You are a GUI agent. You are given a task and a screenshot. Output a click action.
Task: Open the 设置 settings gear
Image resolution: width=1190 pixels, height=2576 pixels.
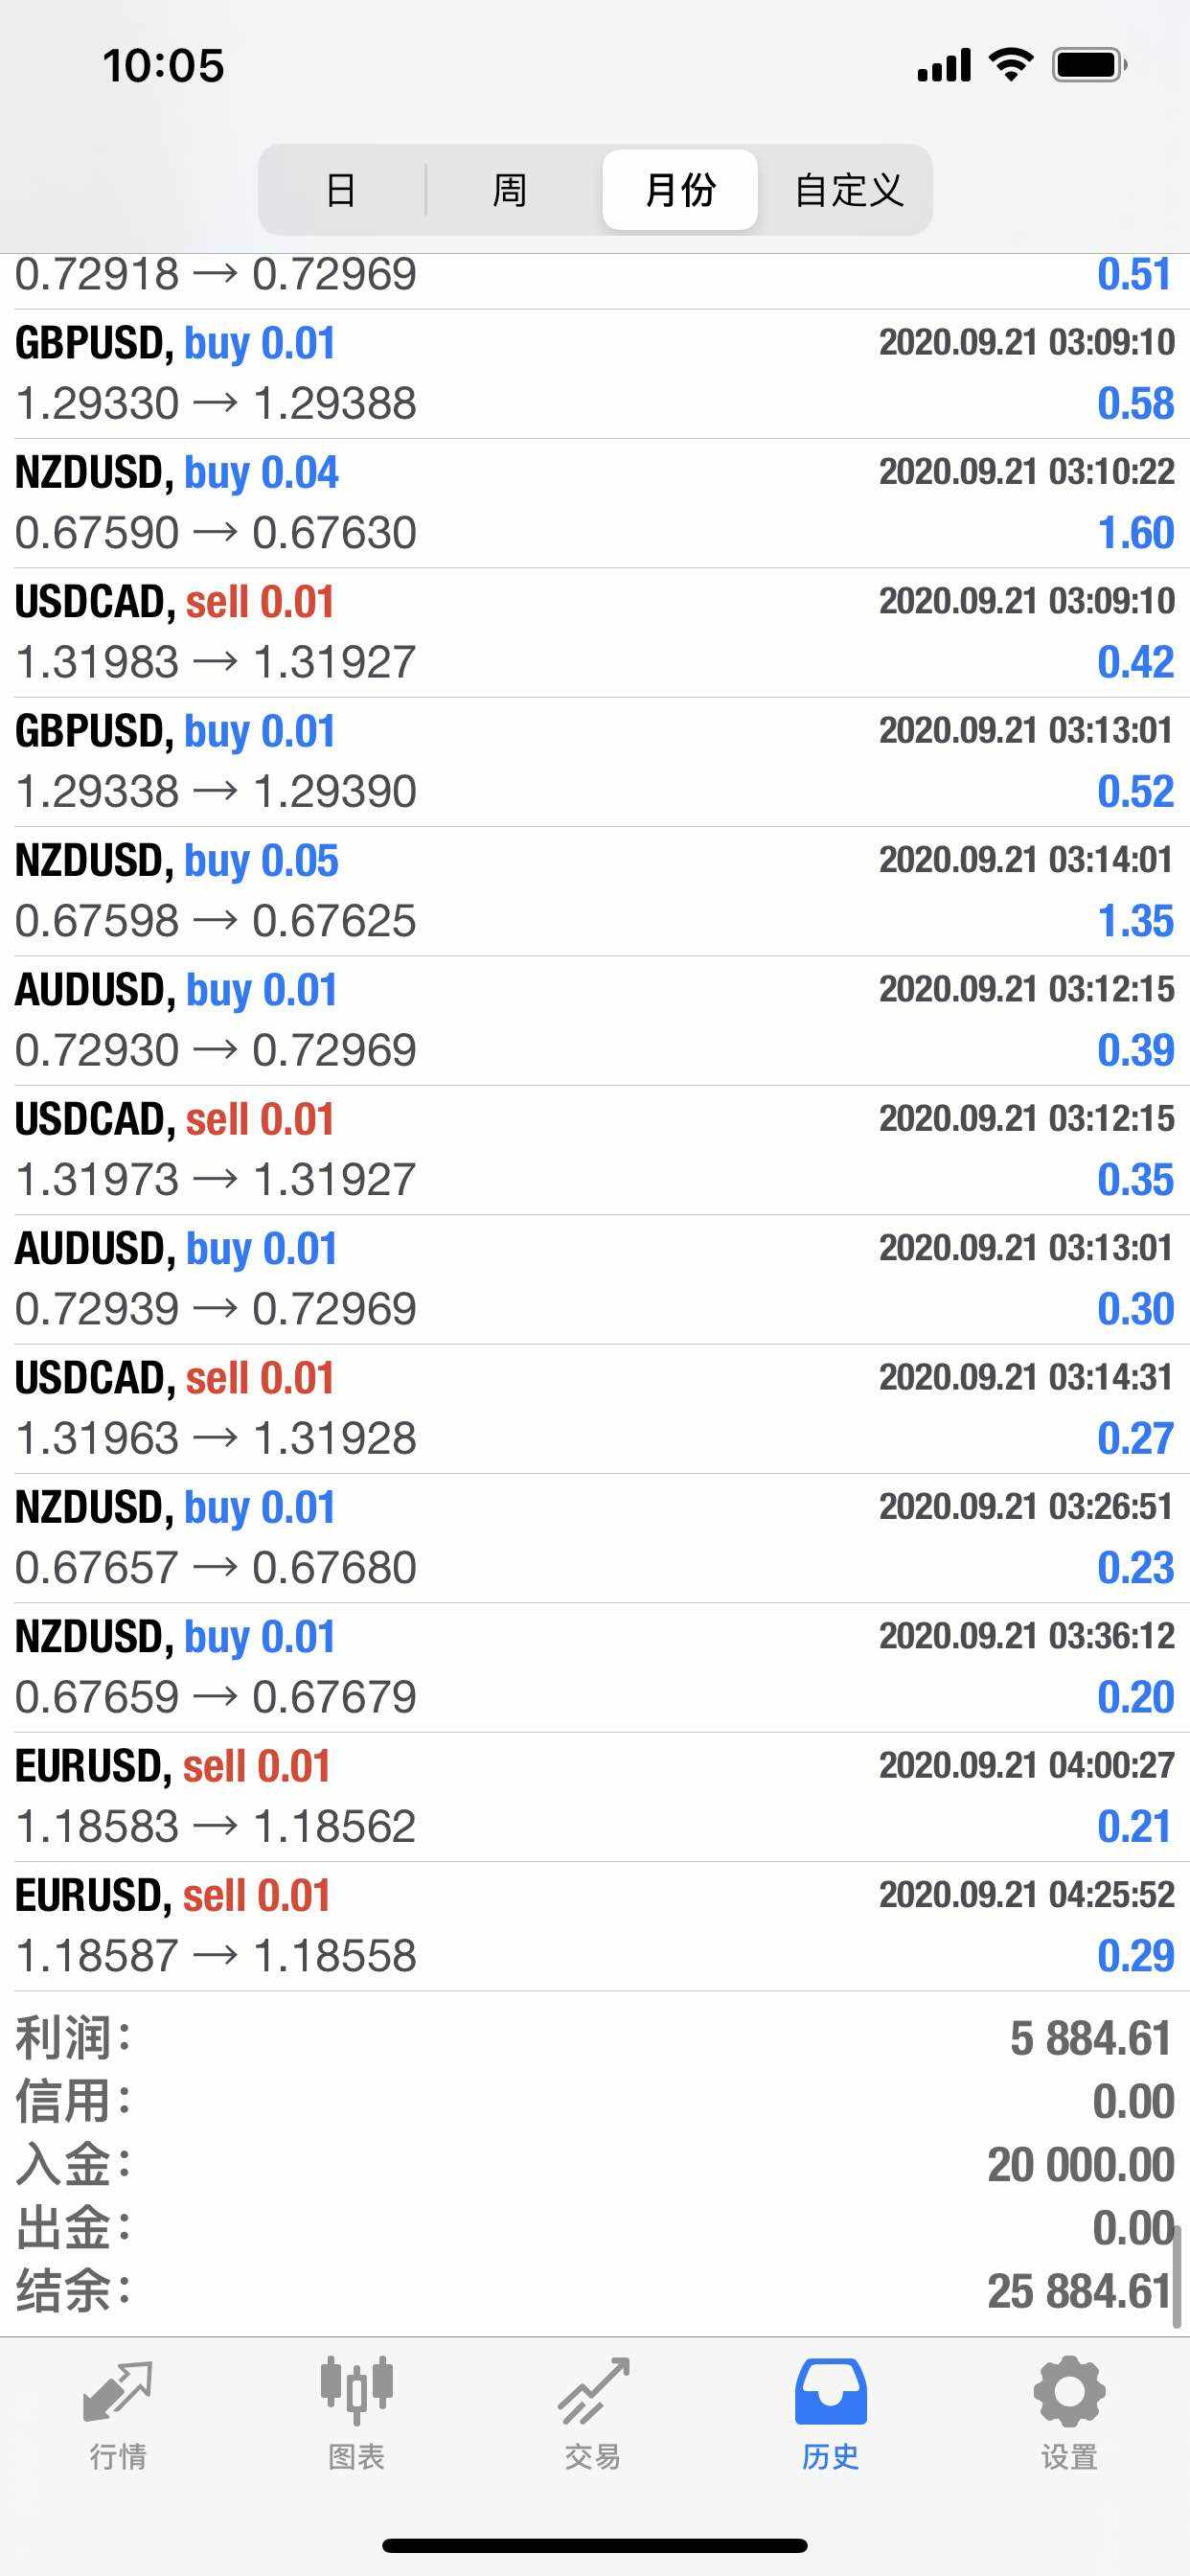tap(1068, 2394)
